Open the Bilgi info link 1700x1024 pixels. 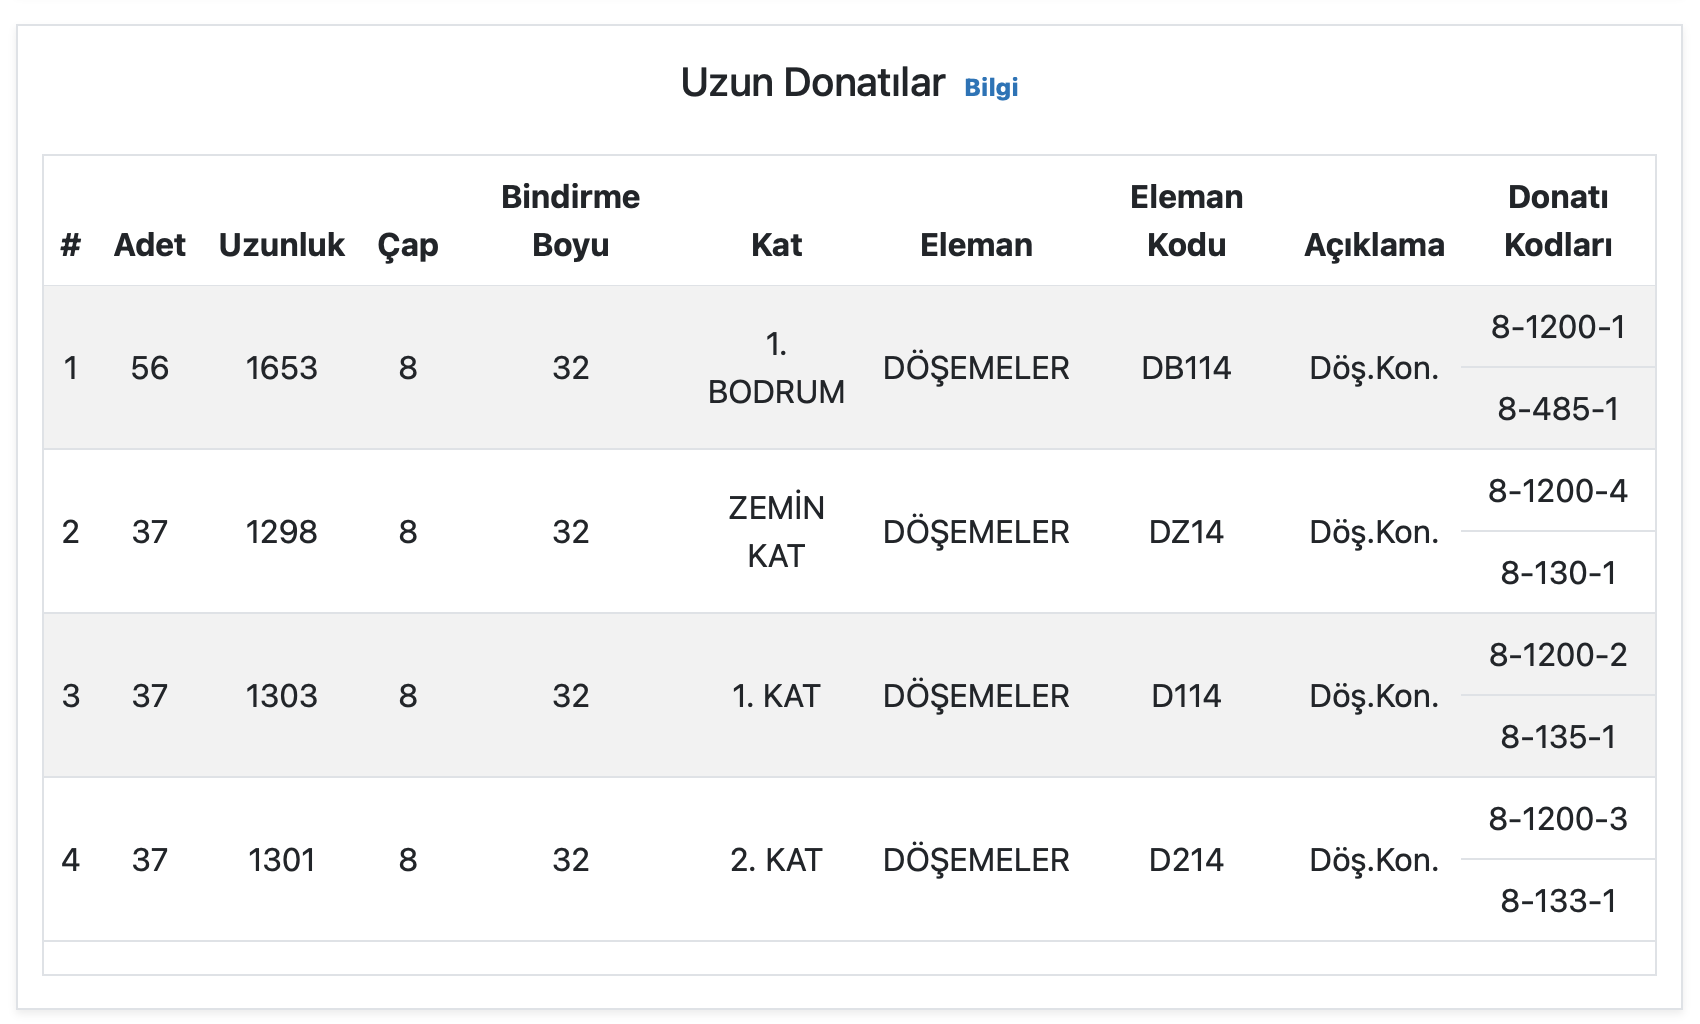[x=991, y=87]
